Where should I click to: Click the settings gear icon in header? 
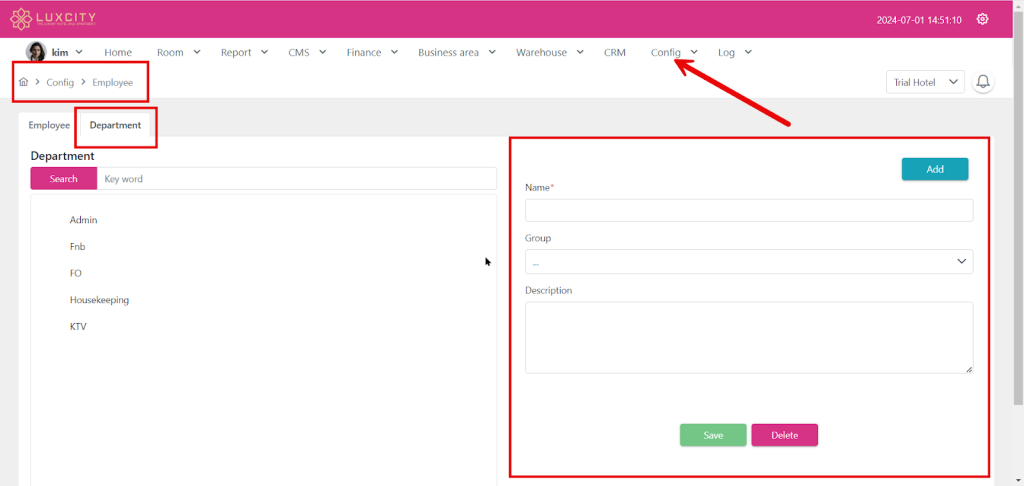[982, 19]
